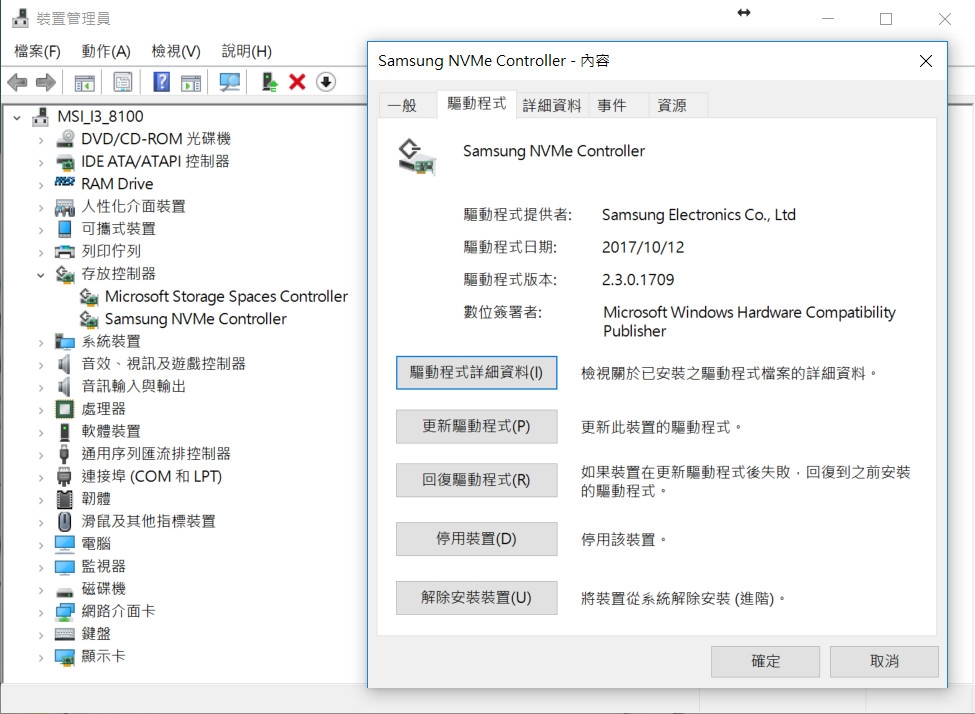This screenshot has width=975, height=714.
Task: Click the RAM Drive icon
Action: coord(65,182)
